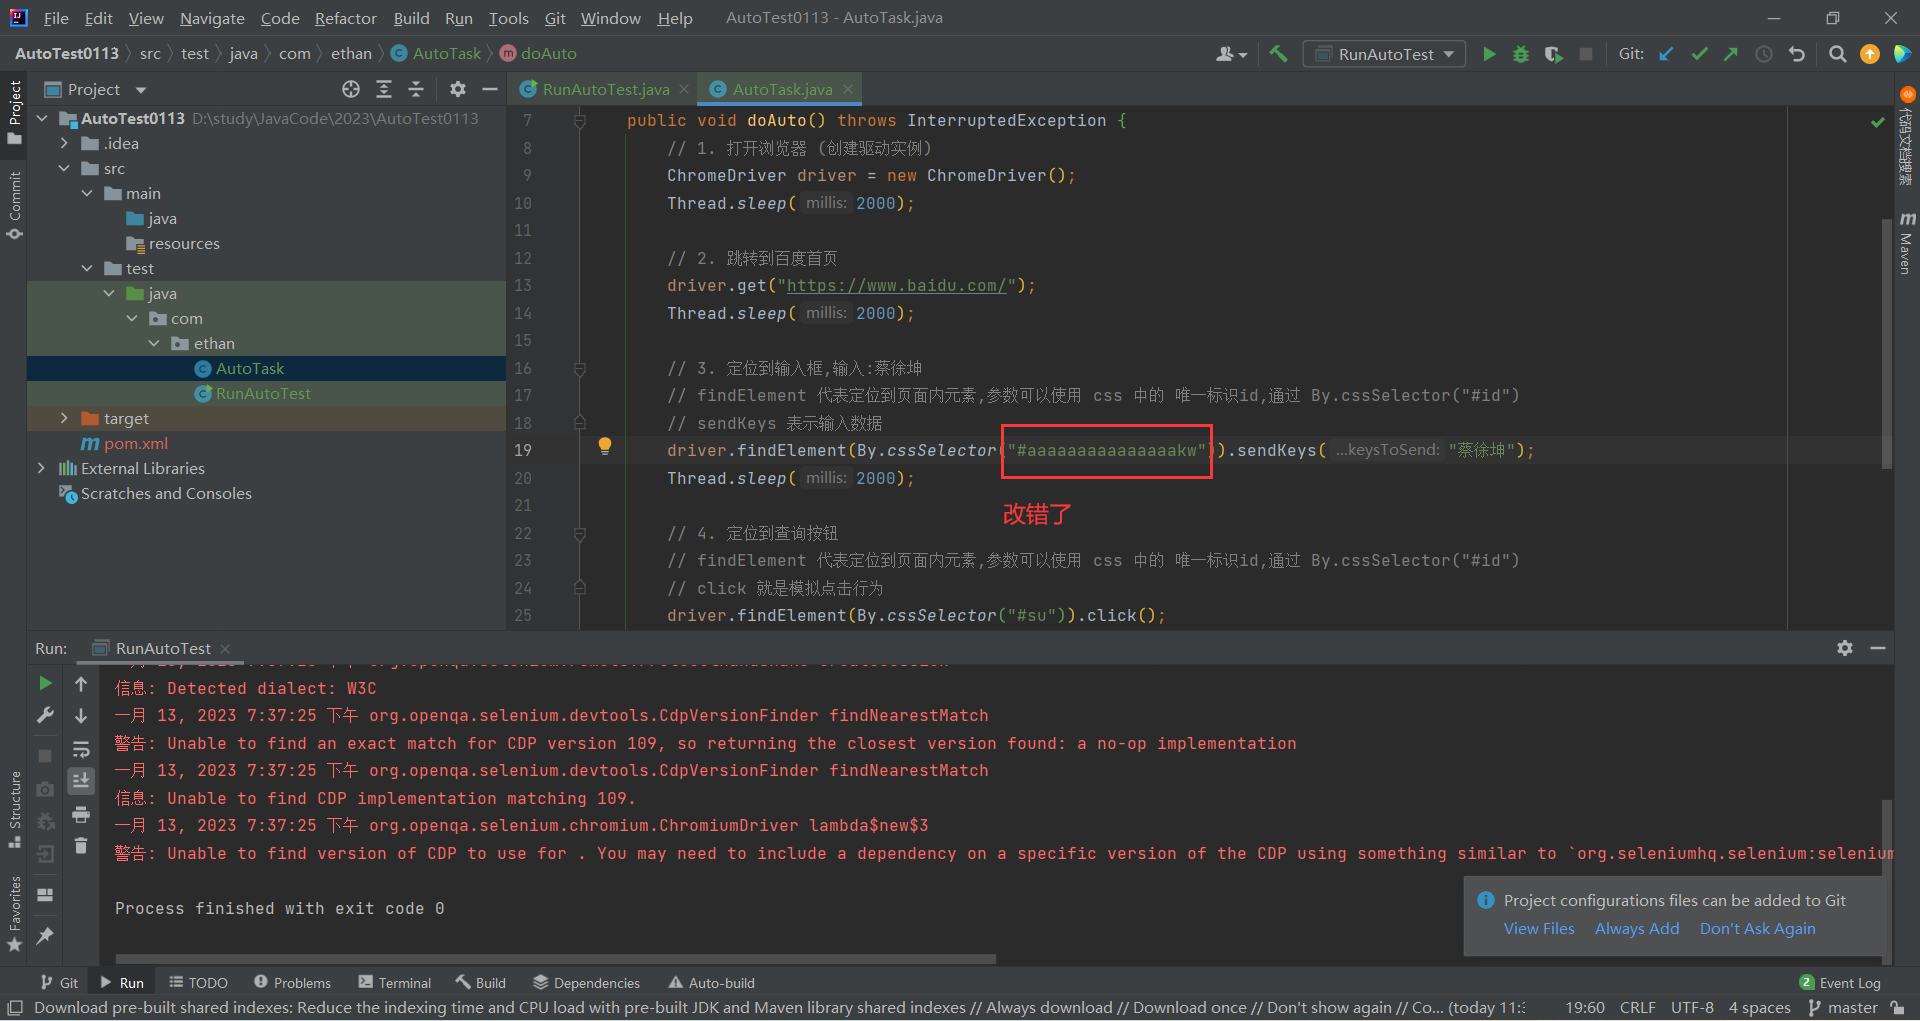This screenshot has height=1021, width=1920.
Task: Switch to RunAutoTest.java editor tab
Action: [606, 89]
